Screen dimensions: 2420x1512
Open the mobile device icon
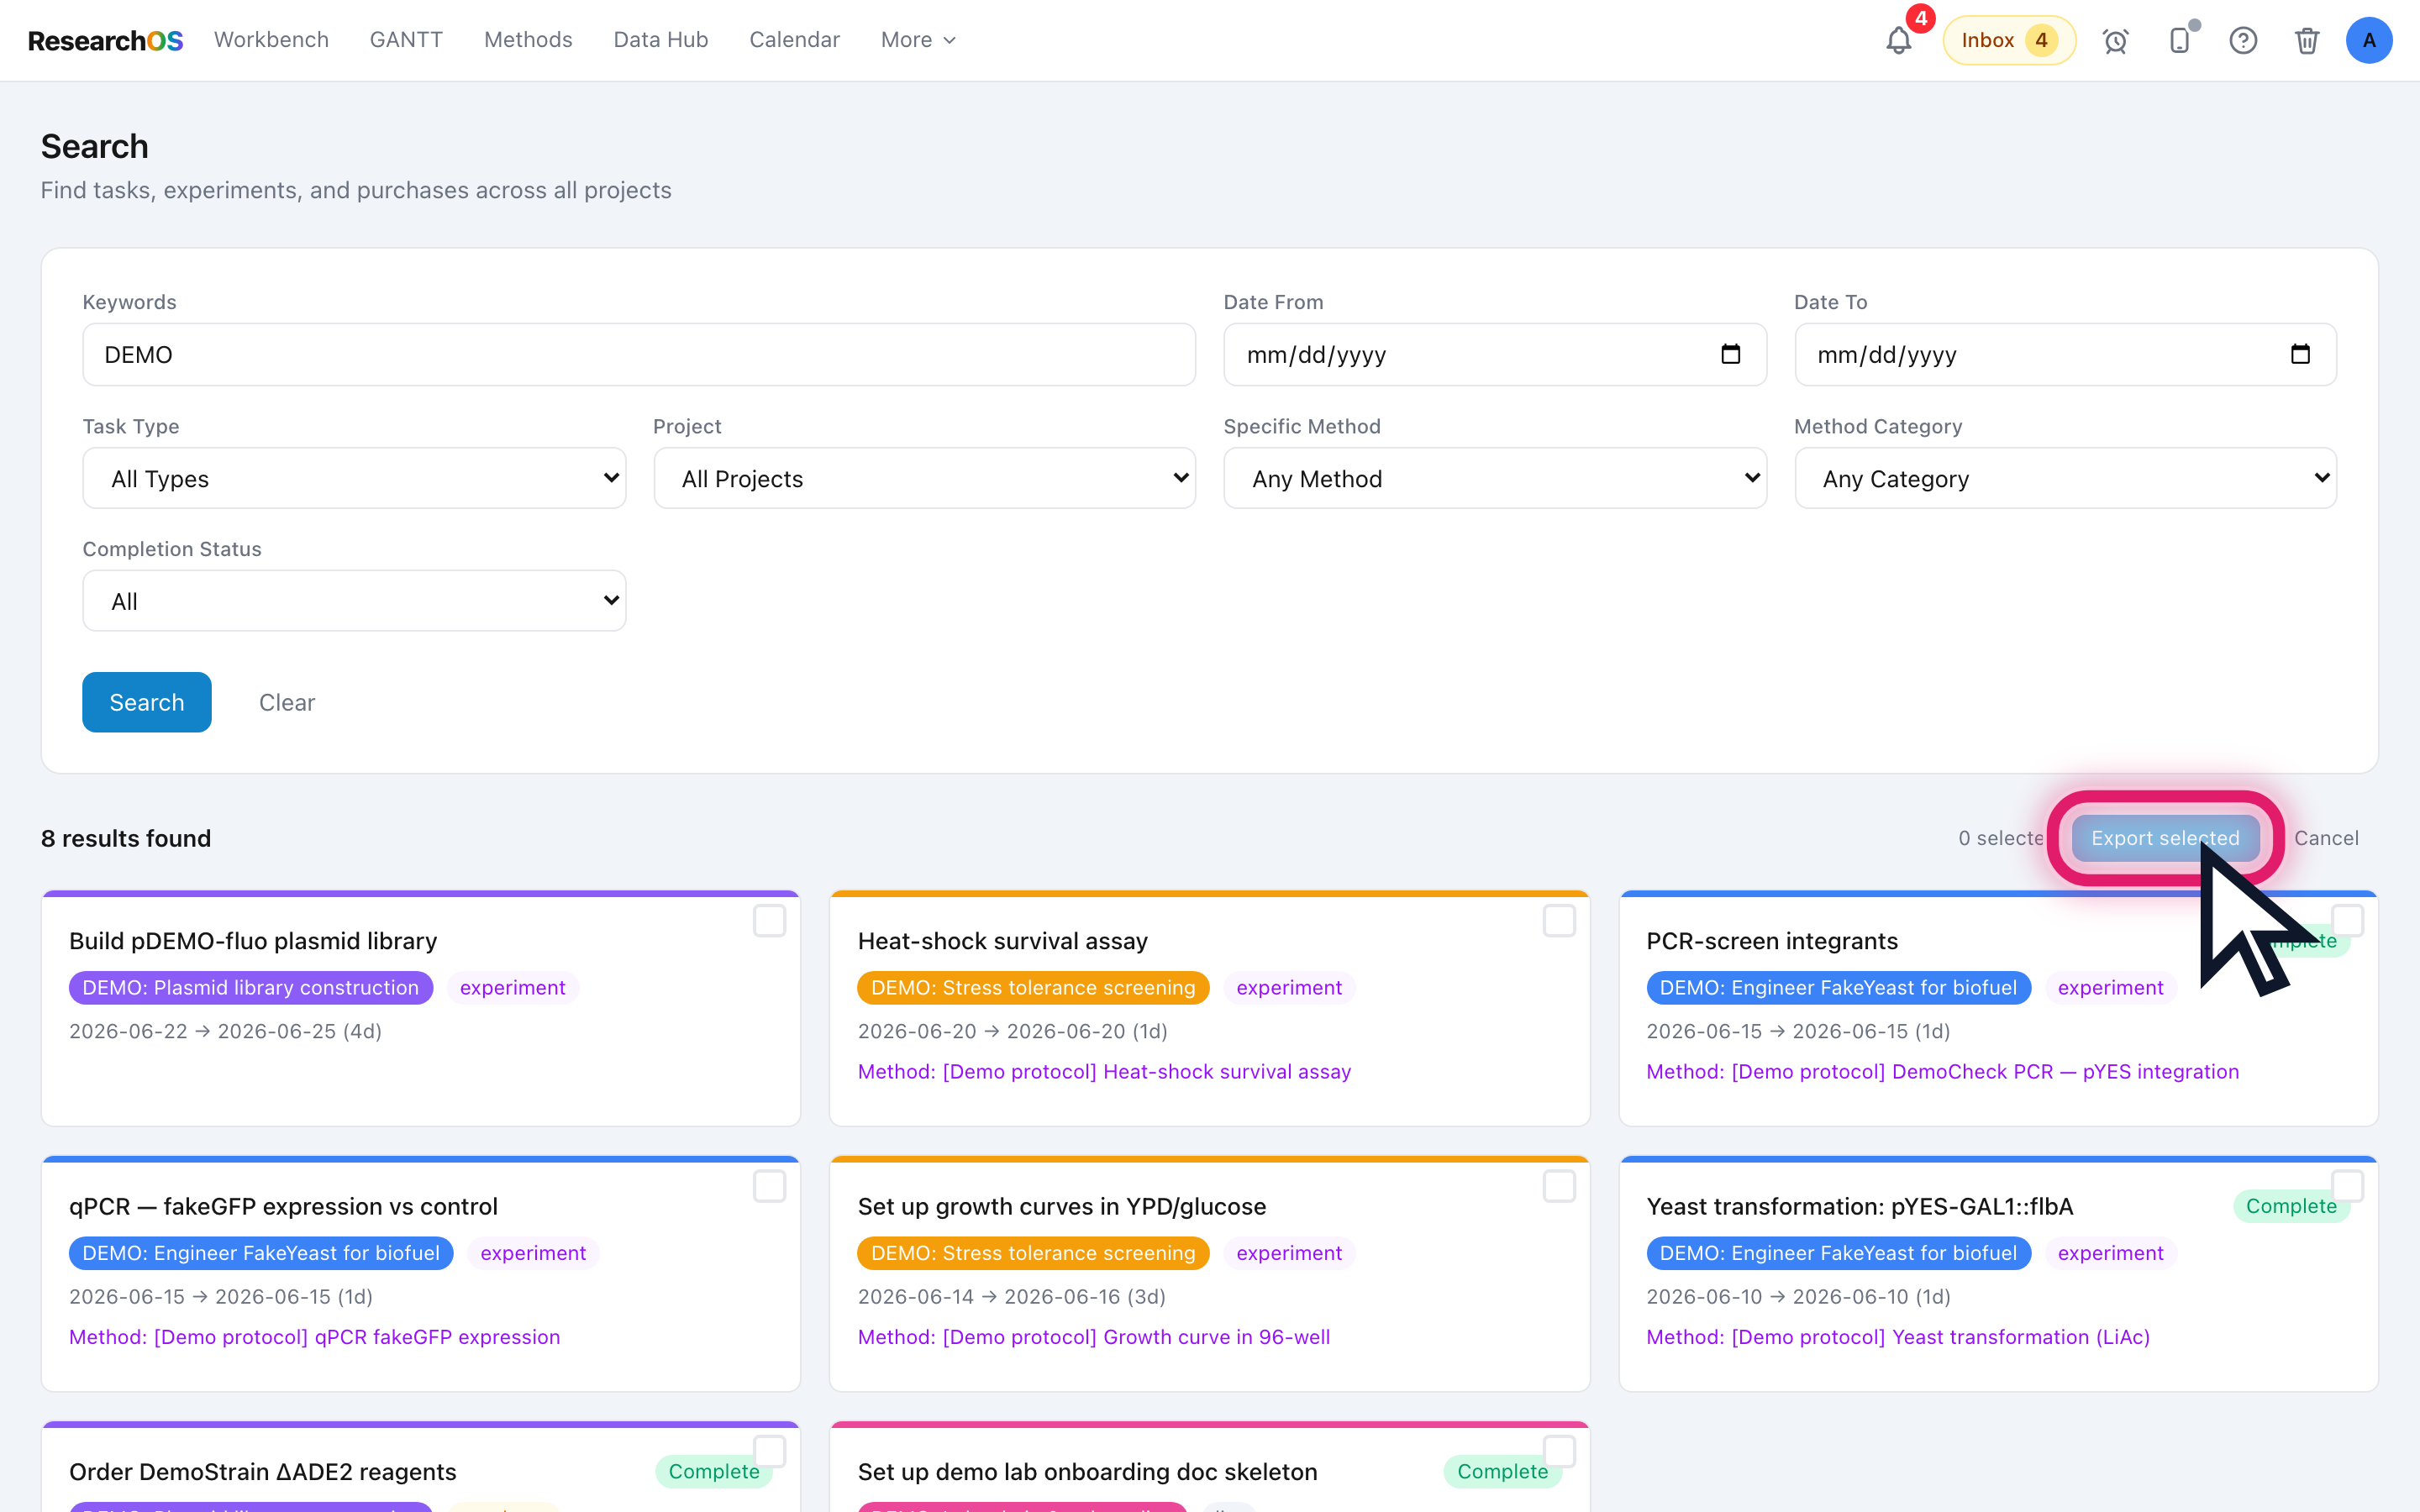coord(2179,41)
